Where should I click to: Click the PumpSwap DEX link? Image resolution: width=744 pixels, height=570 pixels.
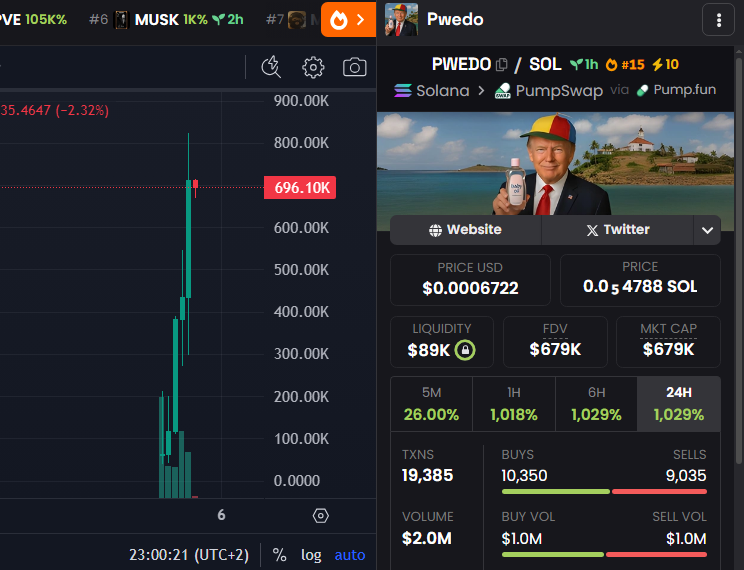click(549, 90)
